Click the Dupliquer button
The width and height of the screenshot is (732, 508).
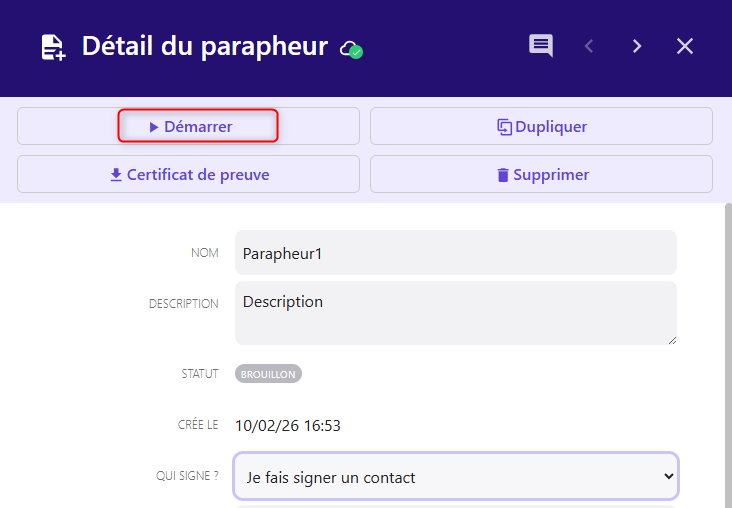[541, 127]
